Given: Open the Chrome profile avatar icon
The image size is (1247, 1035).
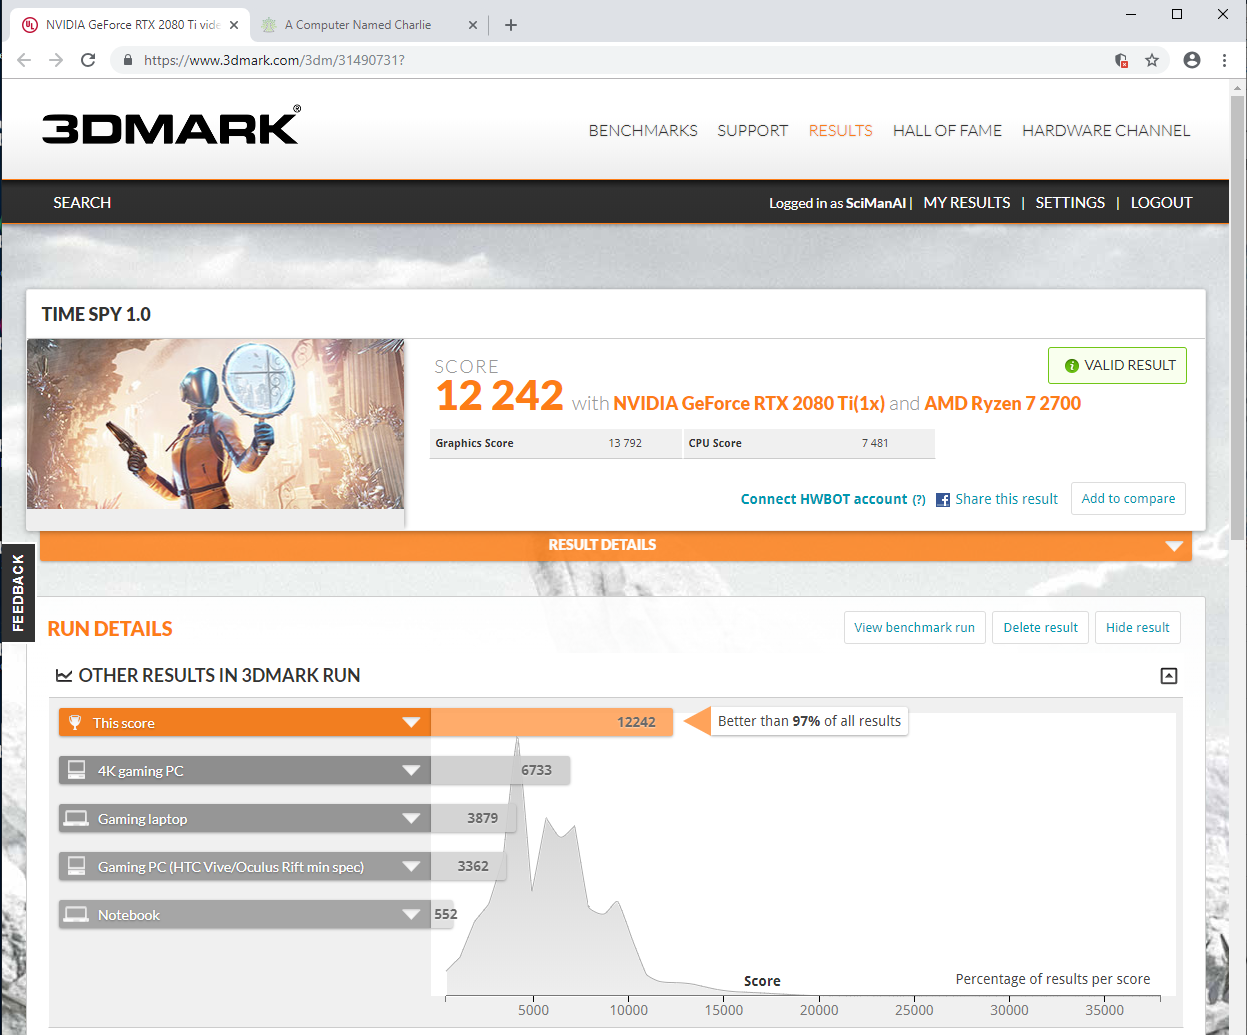Looking at the screenshot, I should (x=1191, y=60).
